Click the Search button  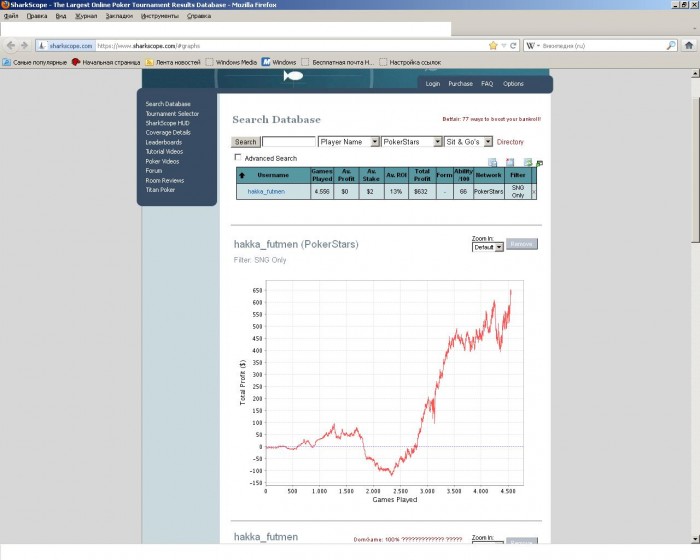click(x=246, y=142)
